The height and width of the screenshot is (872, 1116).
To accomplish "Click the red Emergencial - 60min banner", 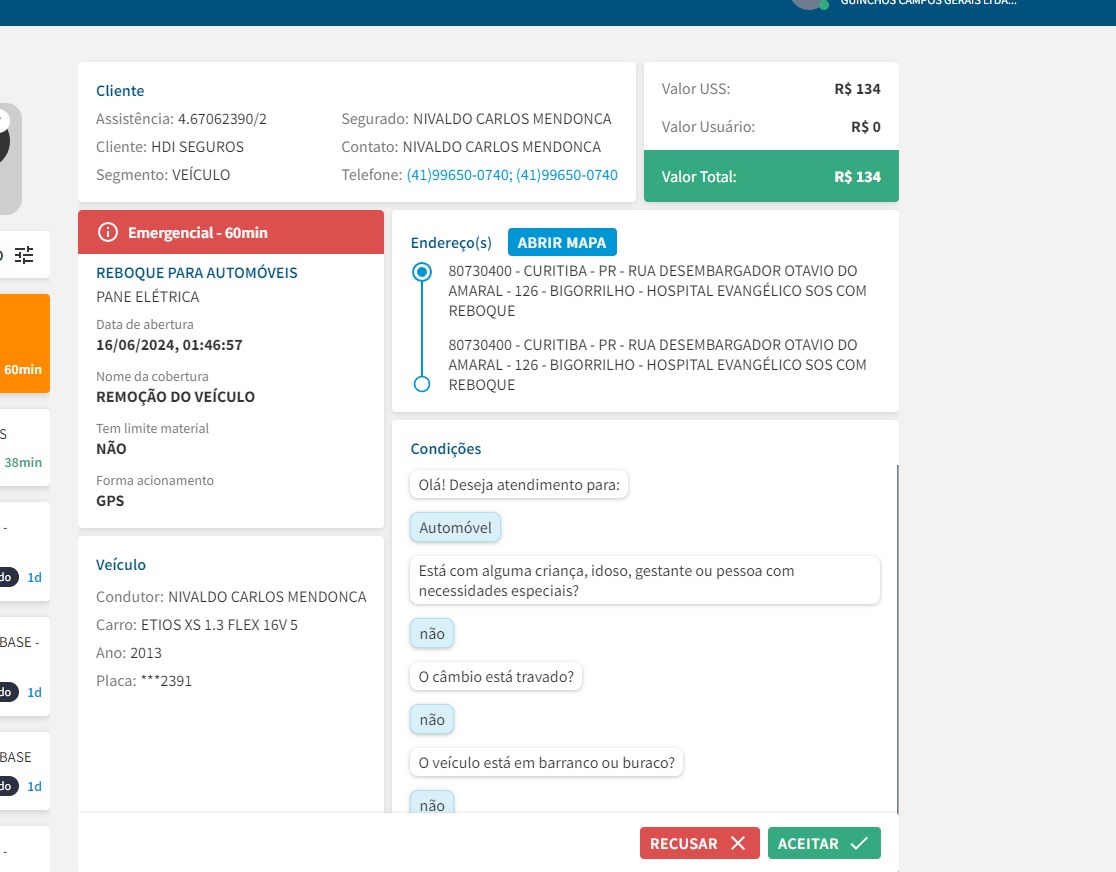I will (231, 232).
